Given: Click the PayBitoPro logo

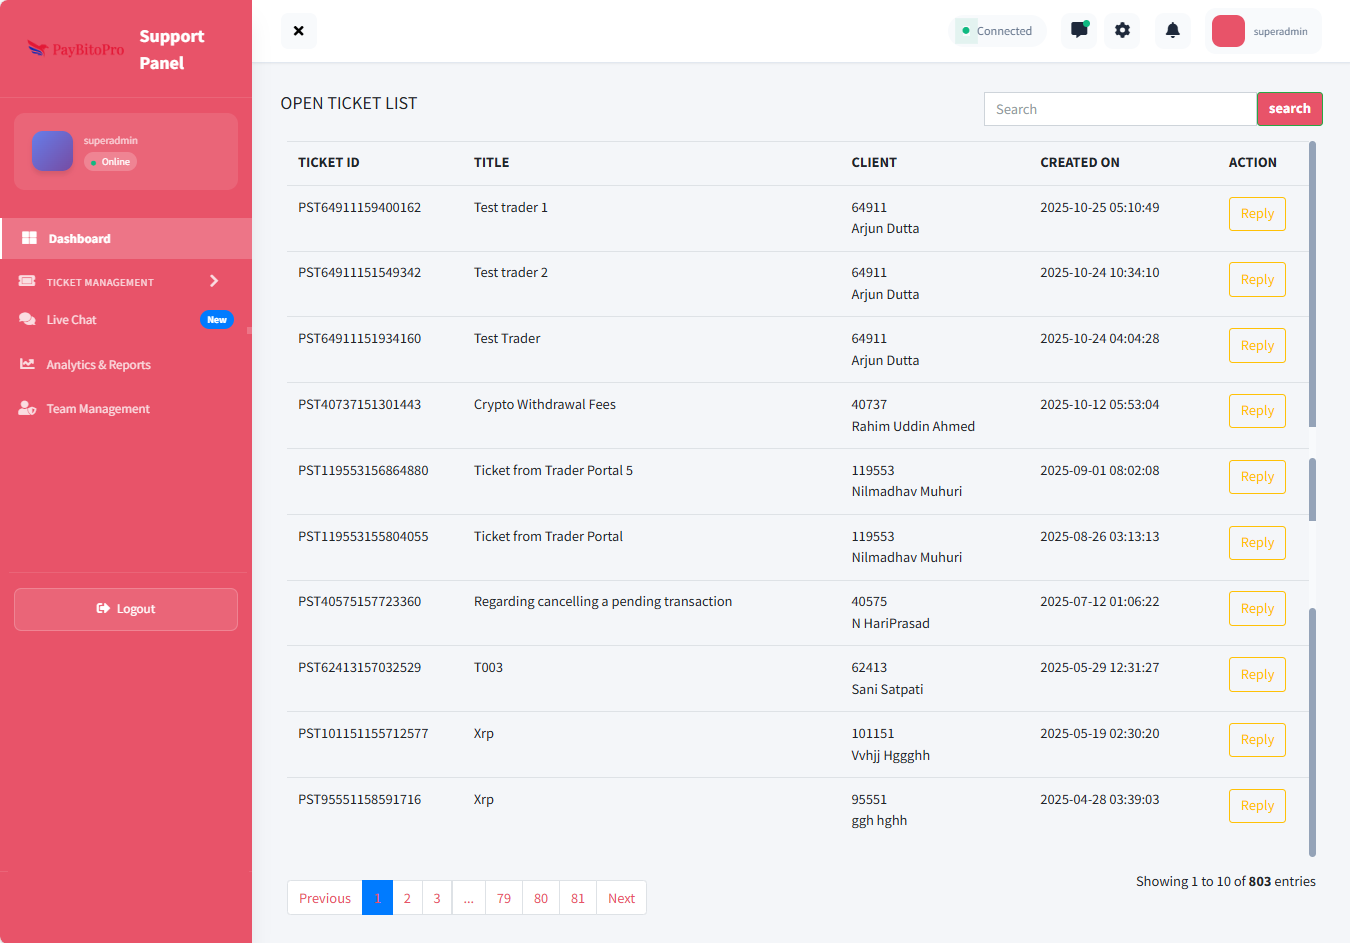Looking at the screenshot, I should point(76,49).
